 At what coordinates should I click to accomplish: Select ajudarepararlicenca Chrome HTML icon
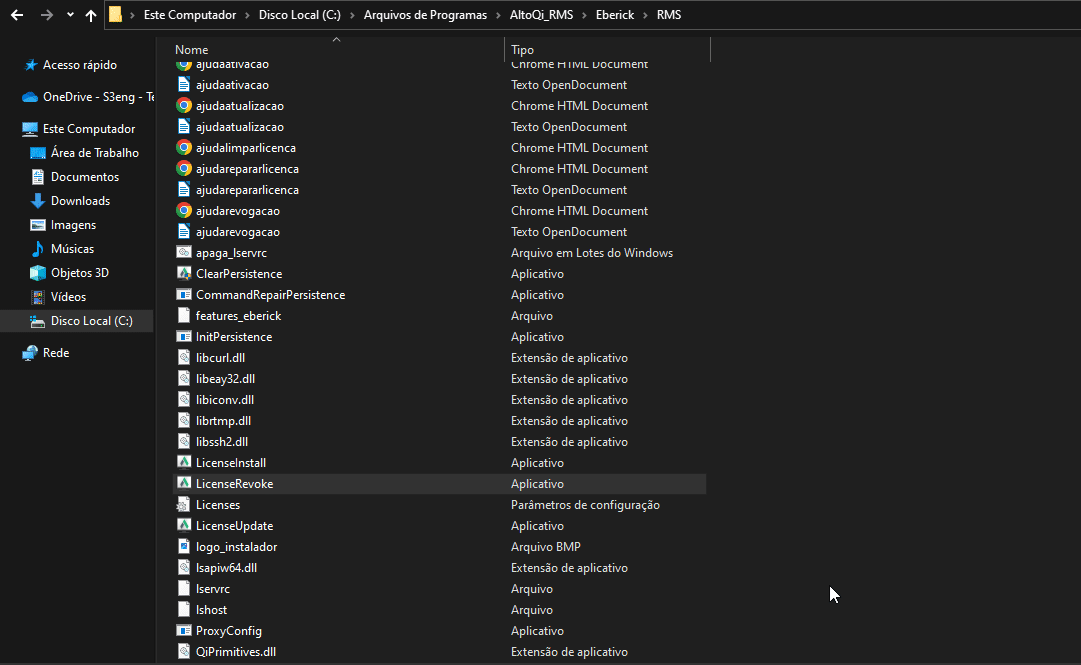coord(183,168)
